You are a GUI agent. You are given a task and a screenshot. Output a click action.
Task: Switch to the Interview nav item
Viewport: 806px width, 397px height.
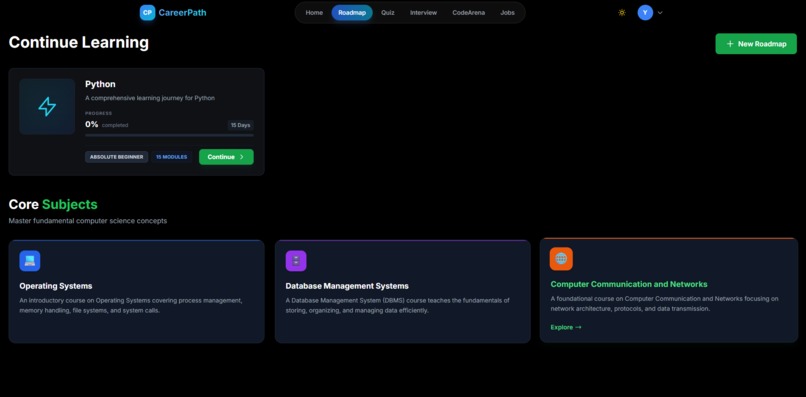[424, 13]
